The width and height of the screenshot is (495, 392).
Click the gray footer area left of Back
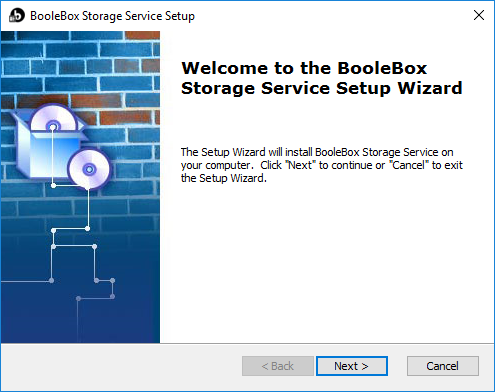122,366
